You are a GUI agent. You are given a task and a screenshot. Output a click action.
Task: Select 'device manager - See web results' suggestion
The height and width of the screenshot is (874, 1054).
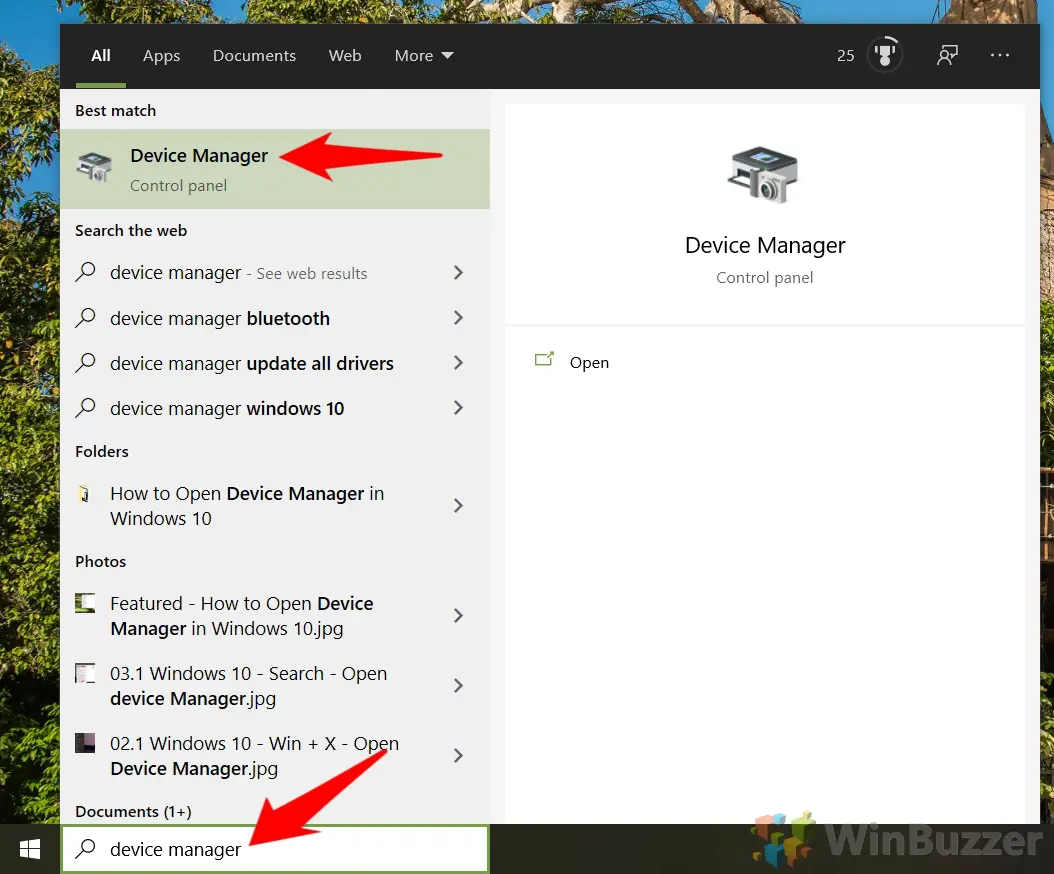pos(274,273)
